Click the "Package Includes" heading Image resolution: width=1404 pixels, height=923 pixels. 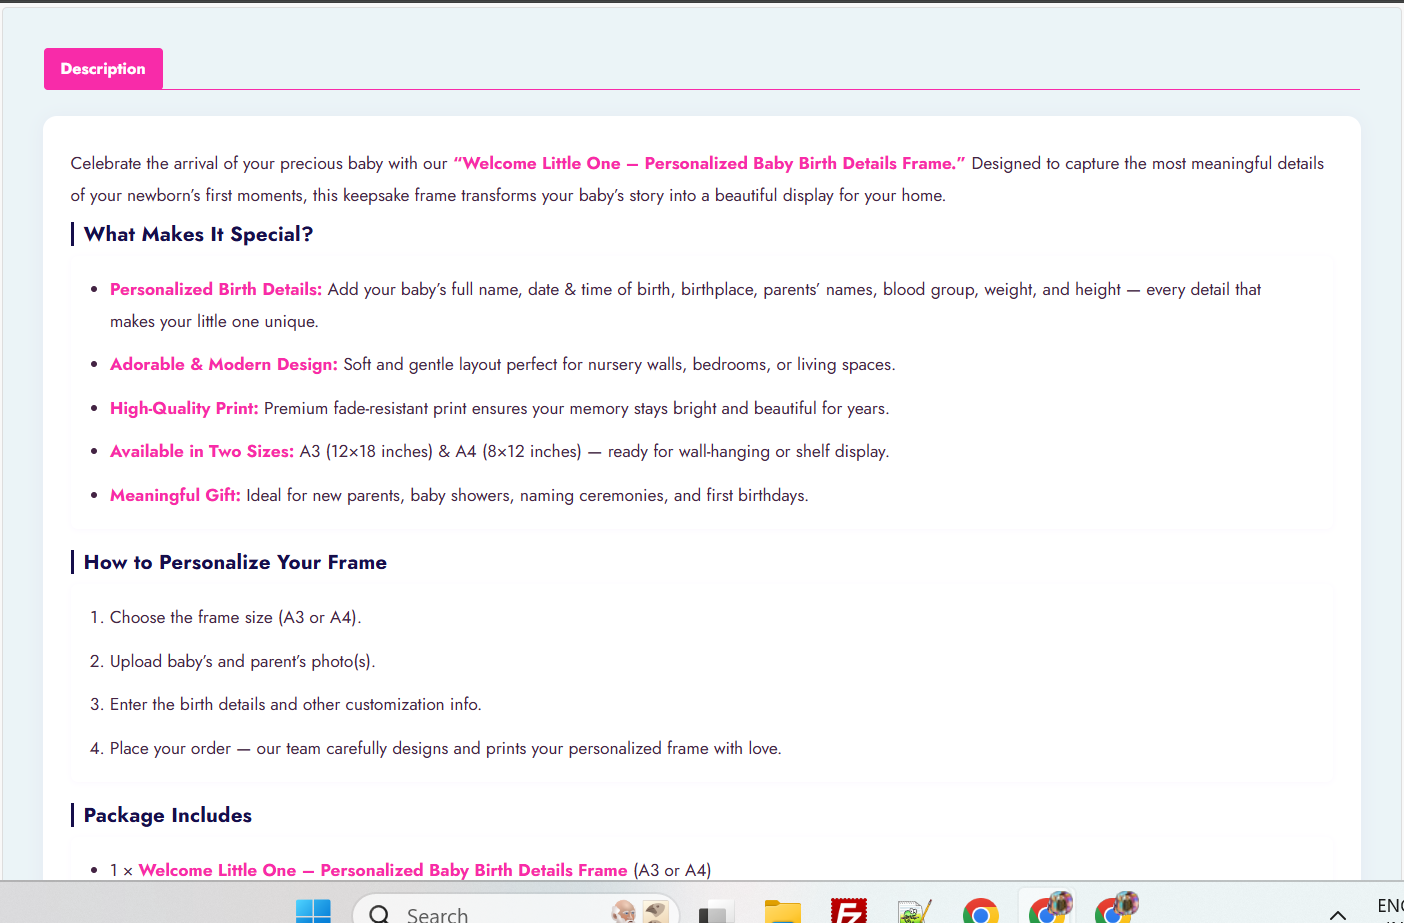pyautogui.click(x=168, y=815)
